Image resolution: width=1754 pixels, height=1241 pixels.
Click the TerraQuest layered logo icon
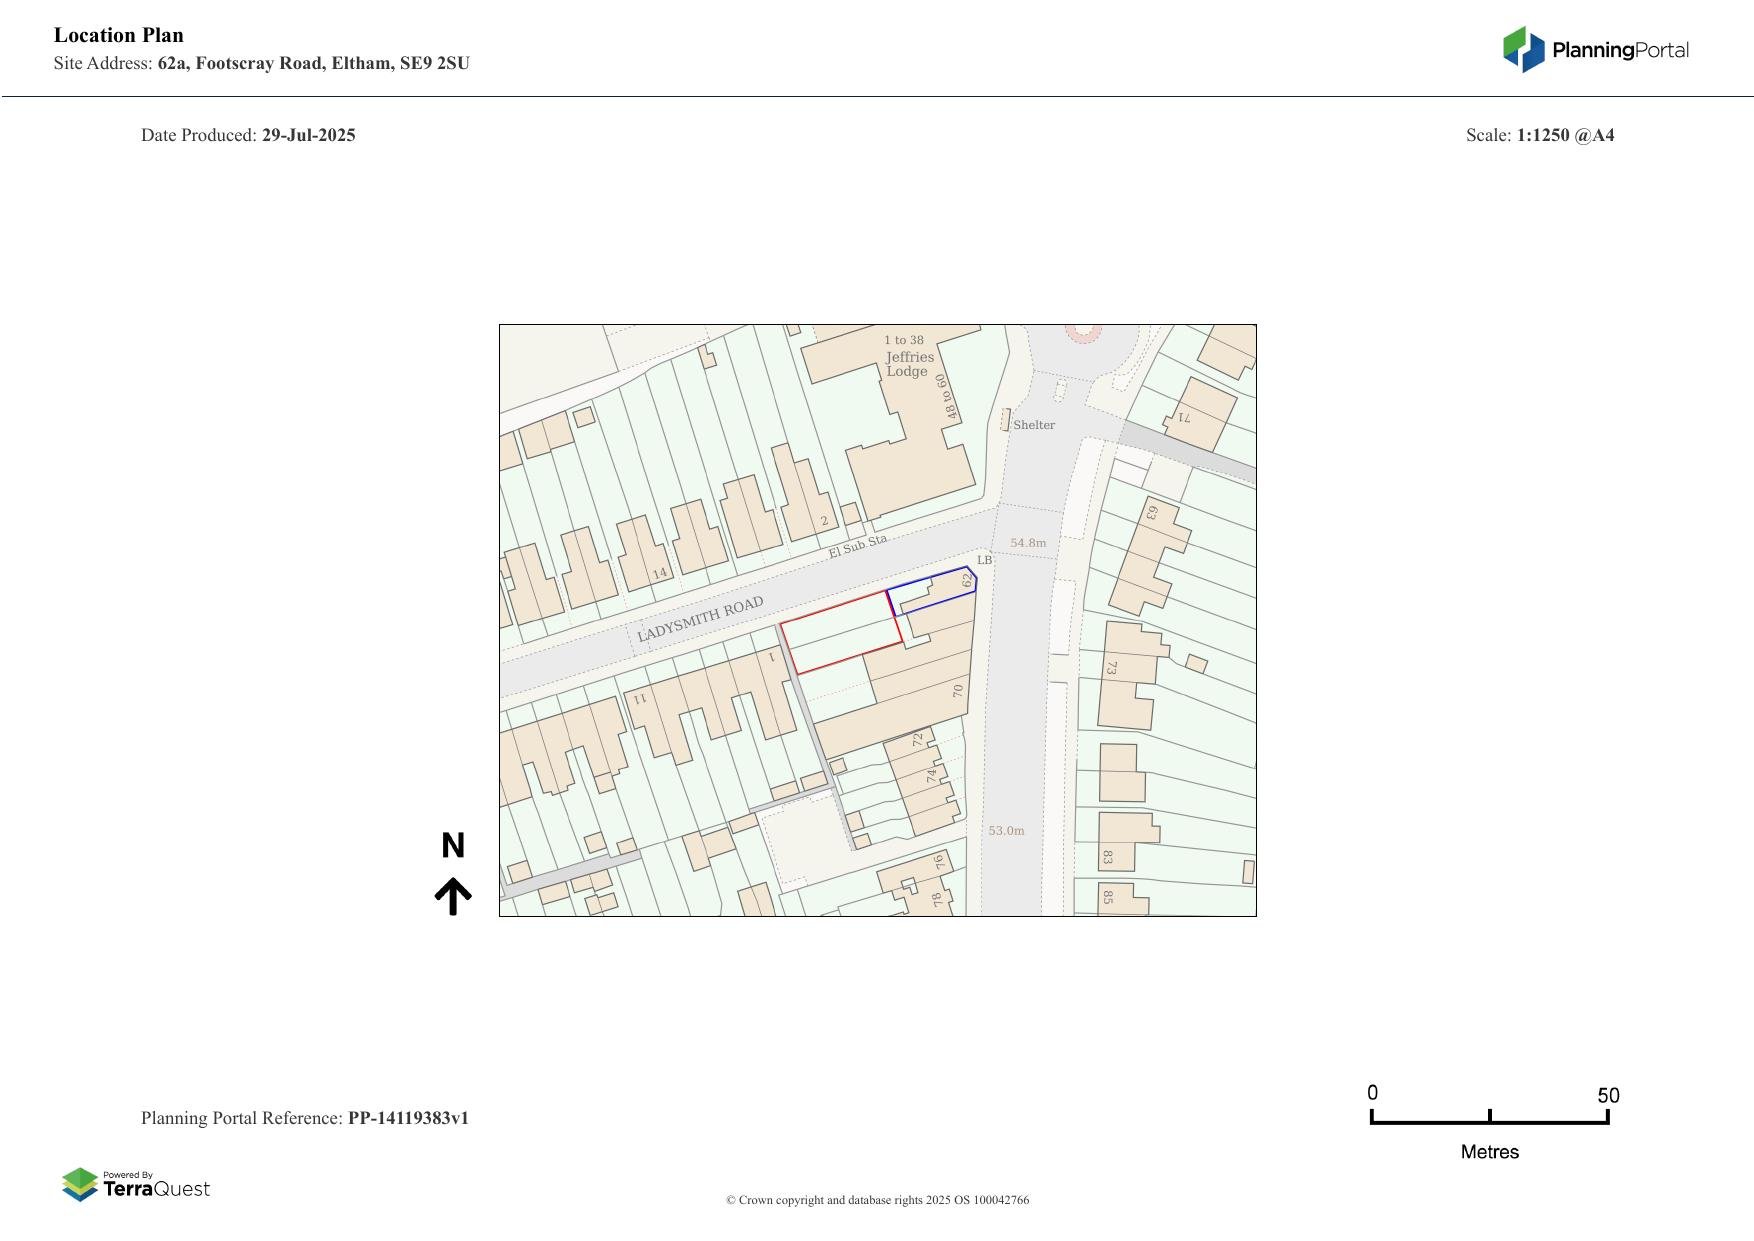(x=80, y=1184)
